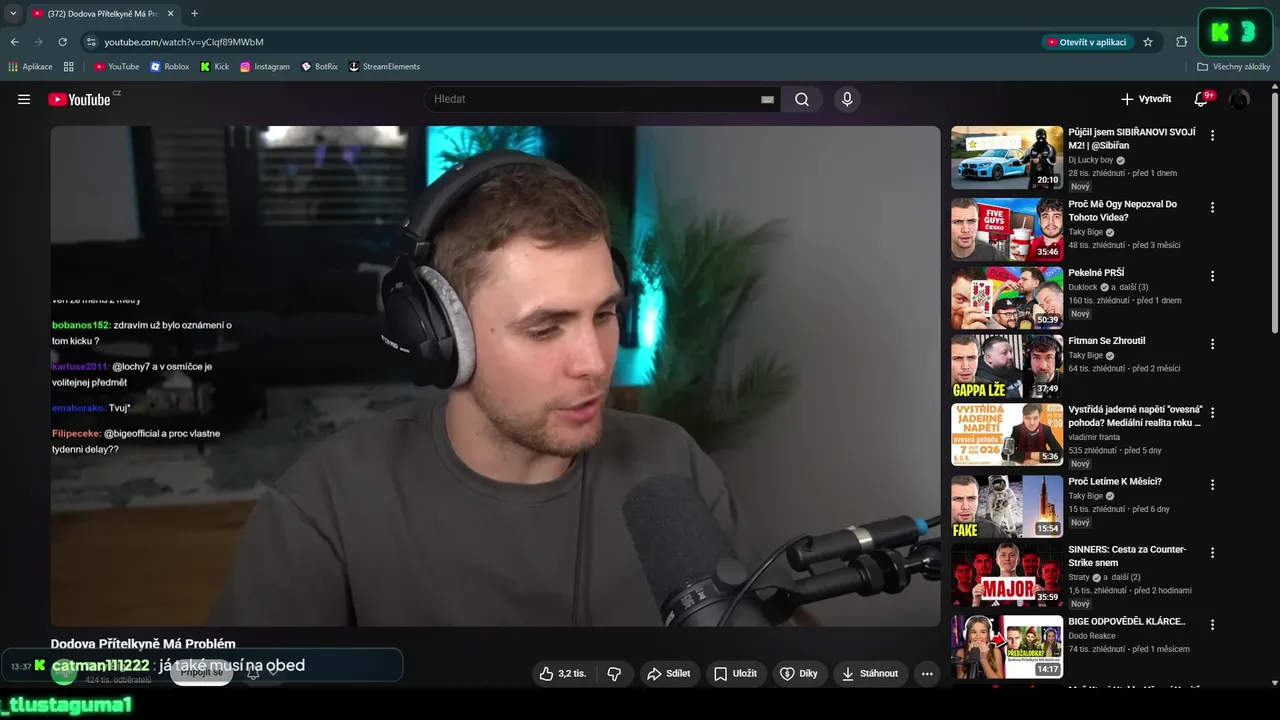Image resolution: width=1280 pixels, height=720 pixels.
Task: View site information icon in address bar
Action: tap(91, 42)
